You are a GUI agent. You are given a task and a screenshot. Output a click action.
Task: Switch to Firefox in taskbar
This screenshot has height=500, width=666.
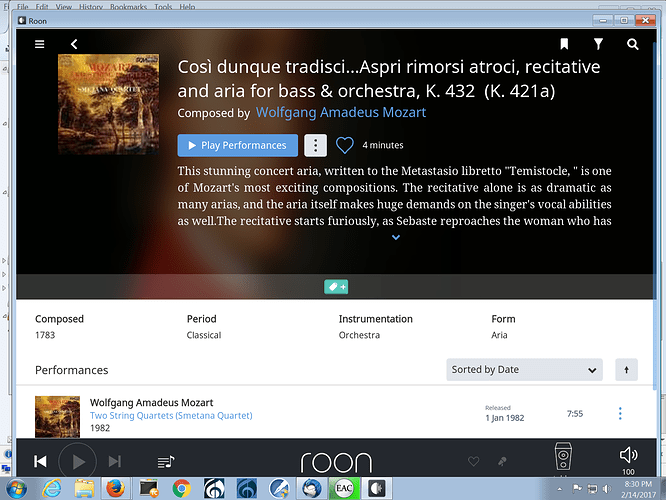point(115,489)
